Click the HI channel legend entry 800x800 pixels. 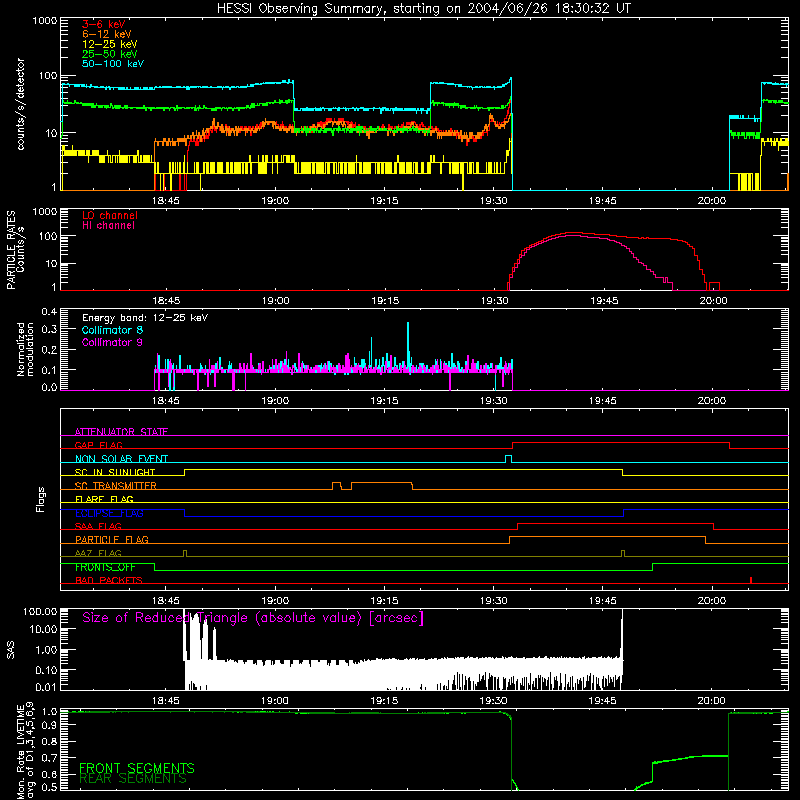[108, 226]
